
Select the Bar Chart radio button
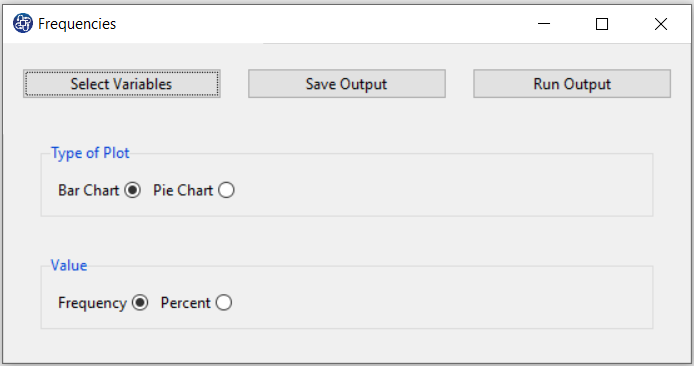click(x=132, y=190)
